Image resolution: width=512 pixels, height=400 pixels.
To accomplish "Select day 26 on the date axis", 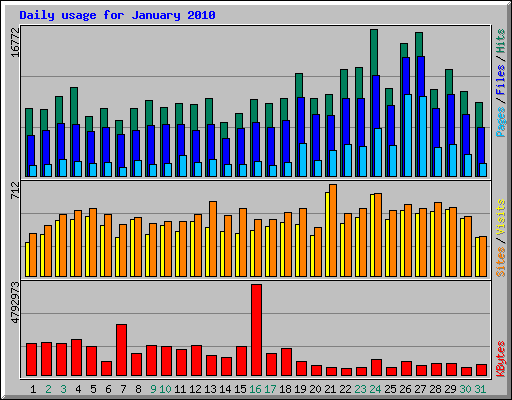I will coord(405,389).
